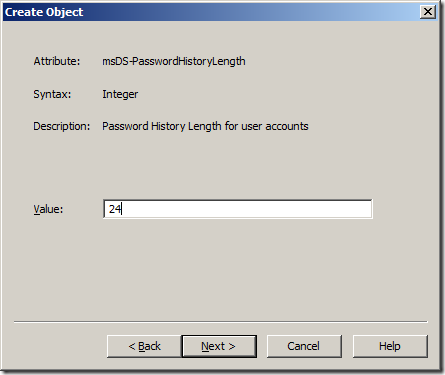
Task: Click the word 'Object' in title
Action: pos(64,12)
